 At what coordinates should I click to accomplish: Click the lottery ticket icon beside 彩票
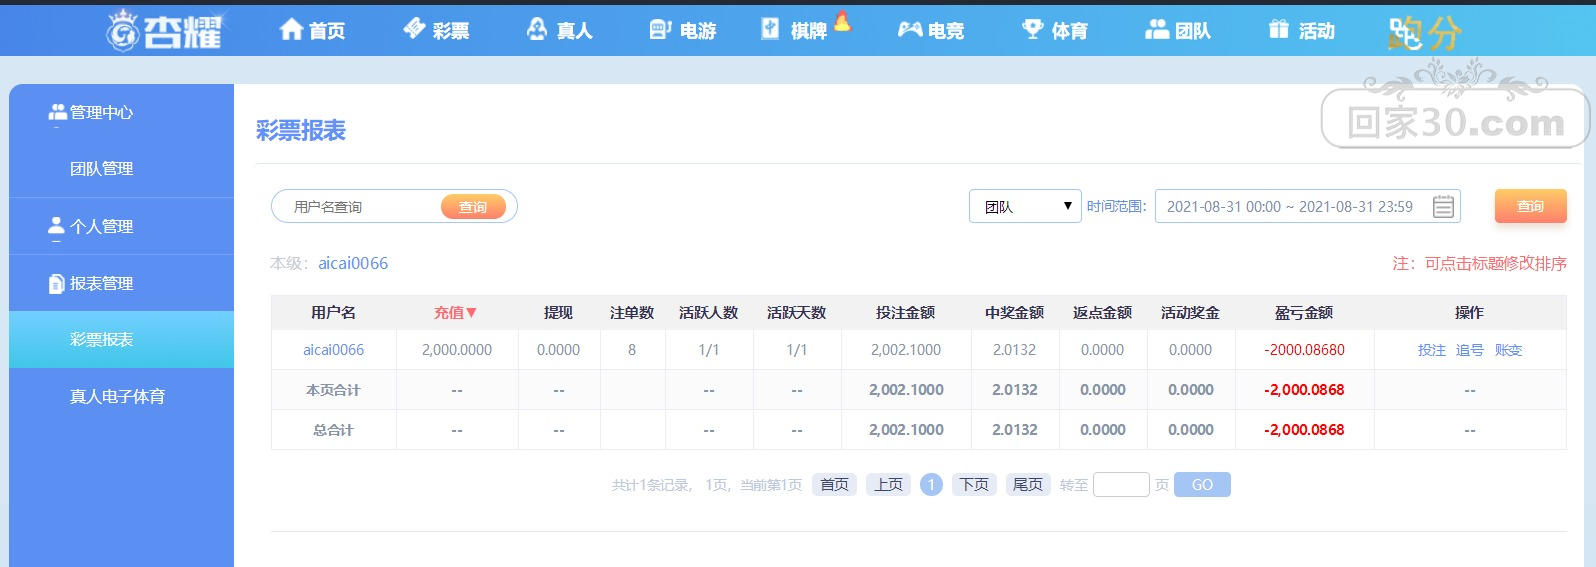414,29
